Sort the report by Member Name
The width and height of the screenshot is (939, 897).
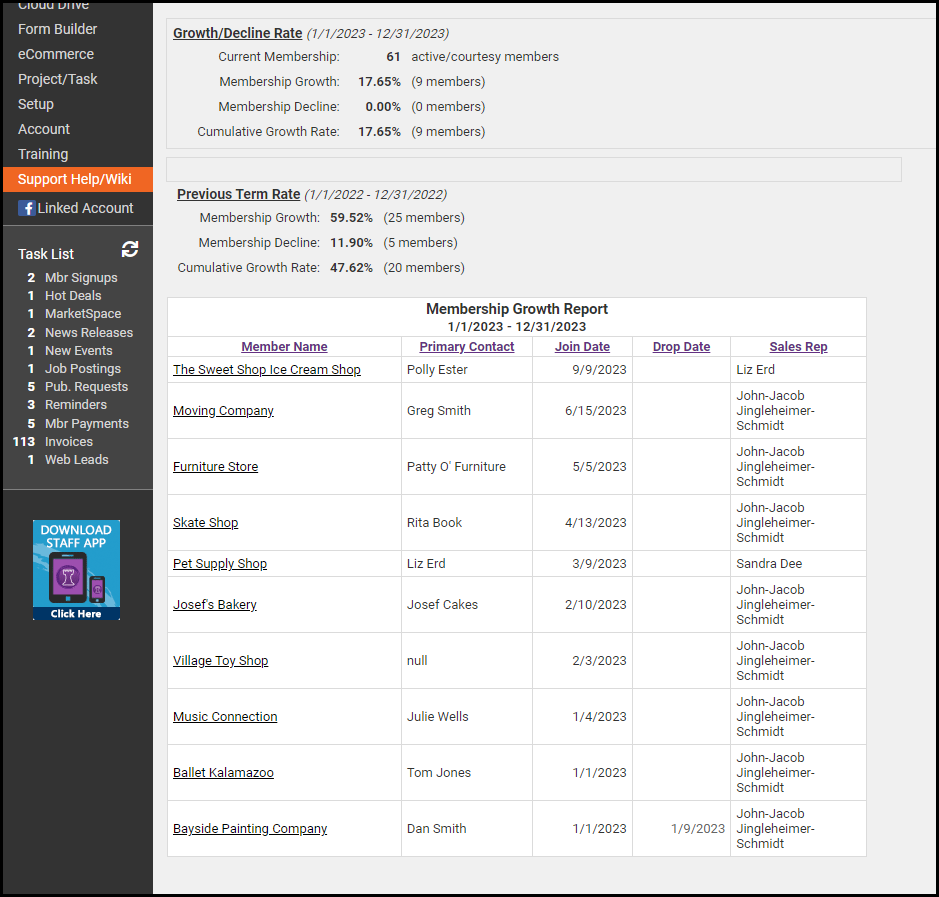coord(284,347)
